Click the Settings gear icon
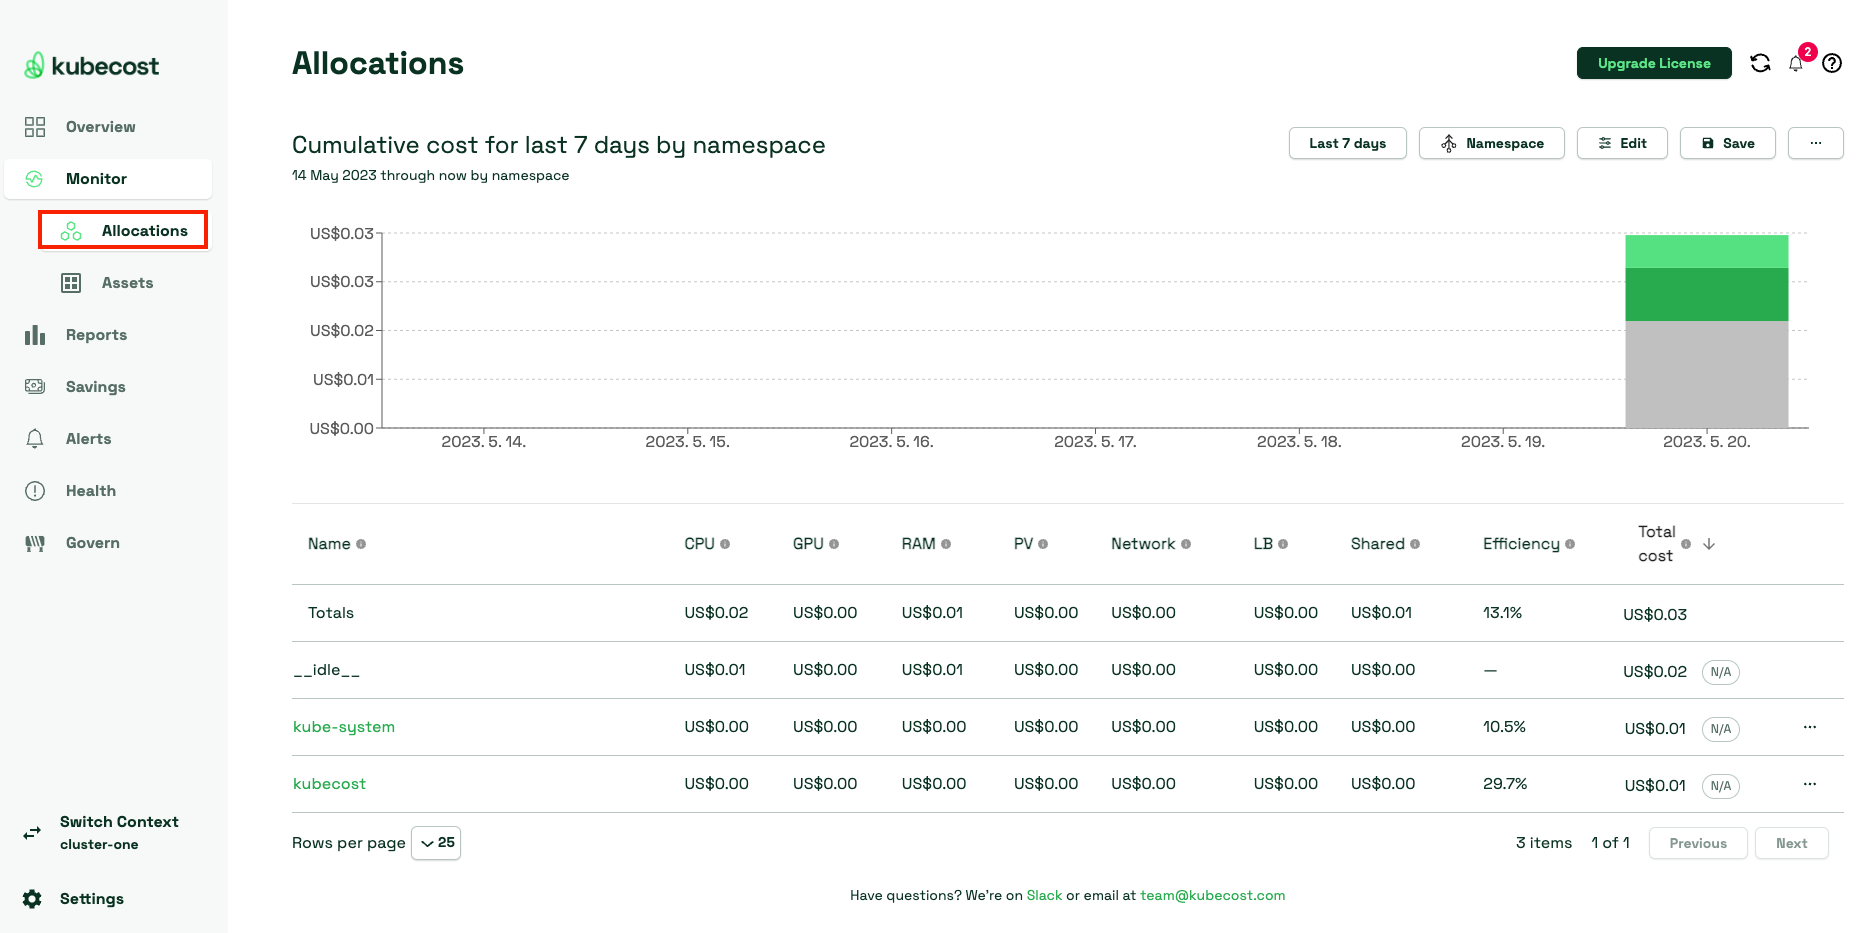The width and height of the screenshot is (1873, 933). [32, 899]
